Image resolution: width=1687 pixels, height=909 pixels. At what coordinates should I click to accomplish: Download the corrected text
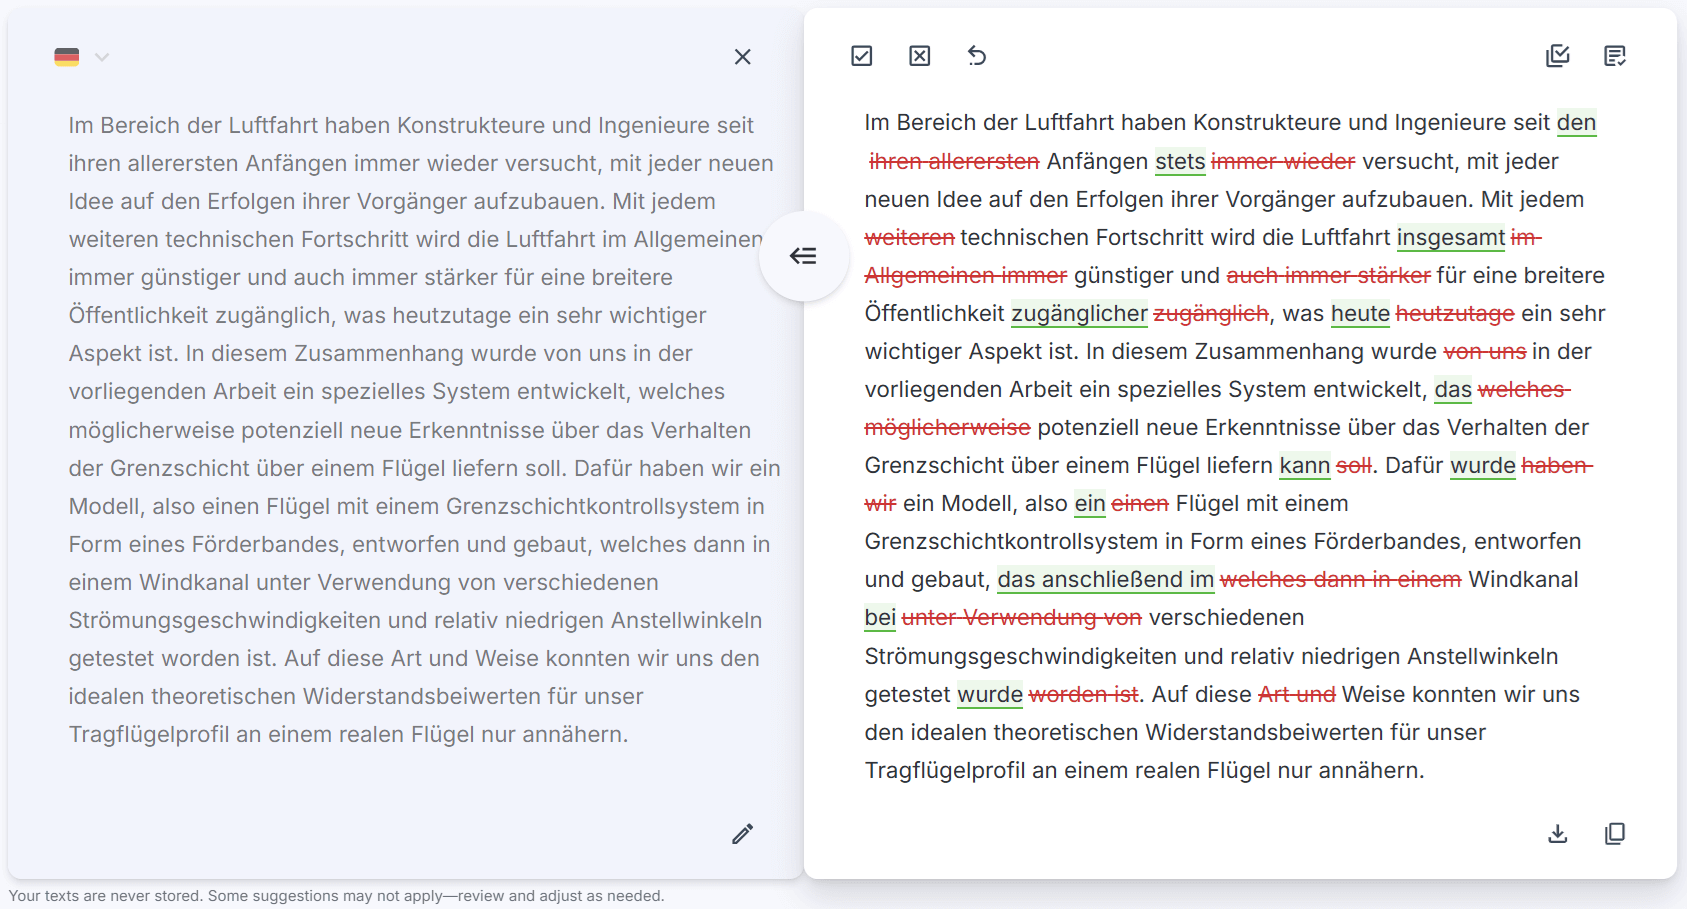coord(1557,834)
